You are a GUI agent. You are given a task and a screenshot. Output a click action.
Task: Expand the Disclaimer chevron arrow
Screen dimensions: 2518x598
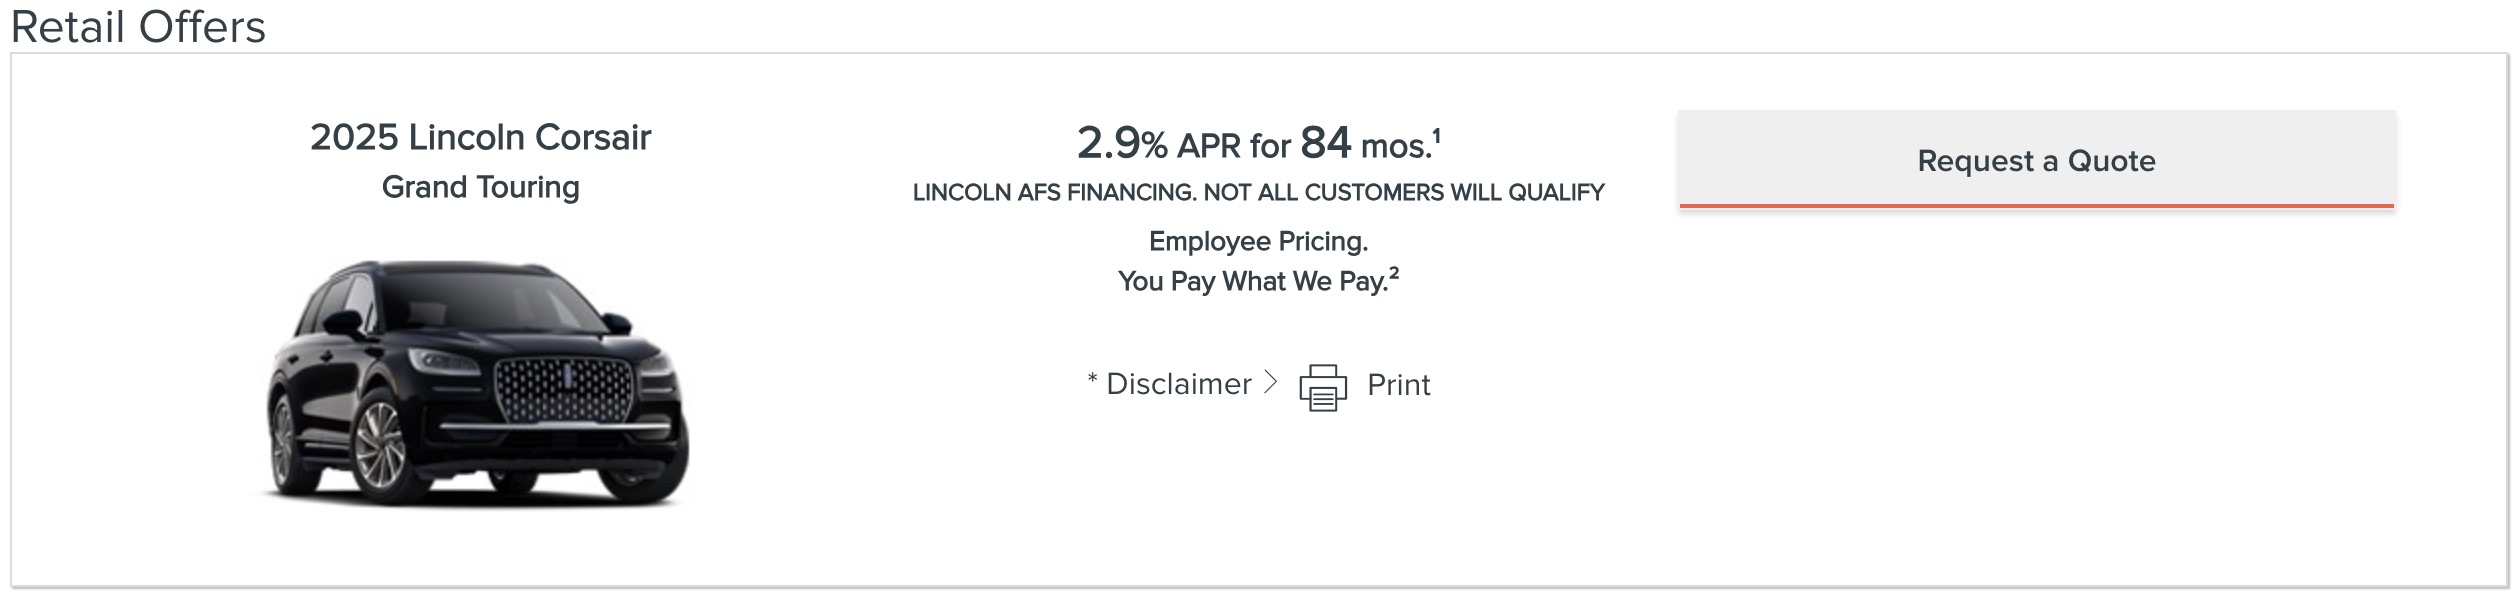1270,383
